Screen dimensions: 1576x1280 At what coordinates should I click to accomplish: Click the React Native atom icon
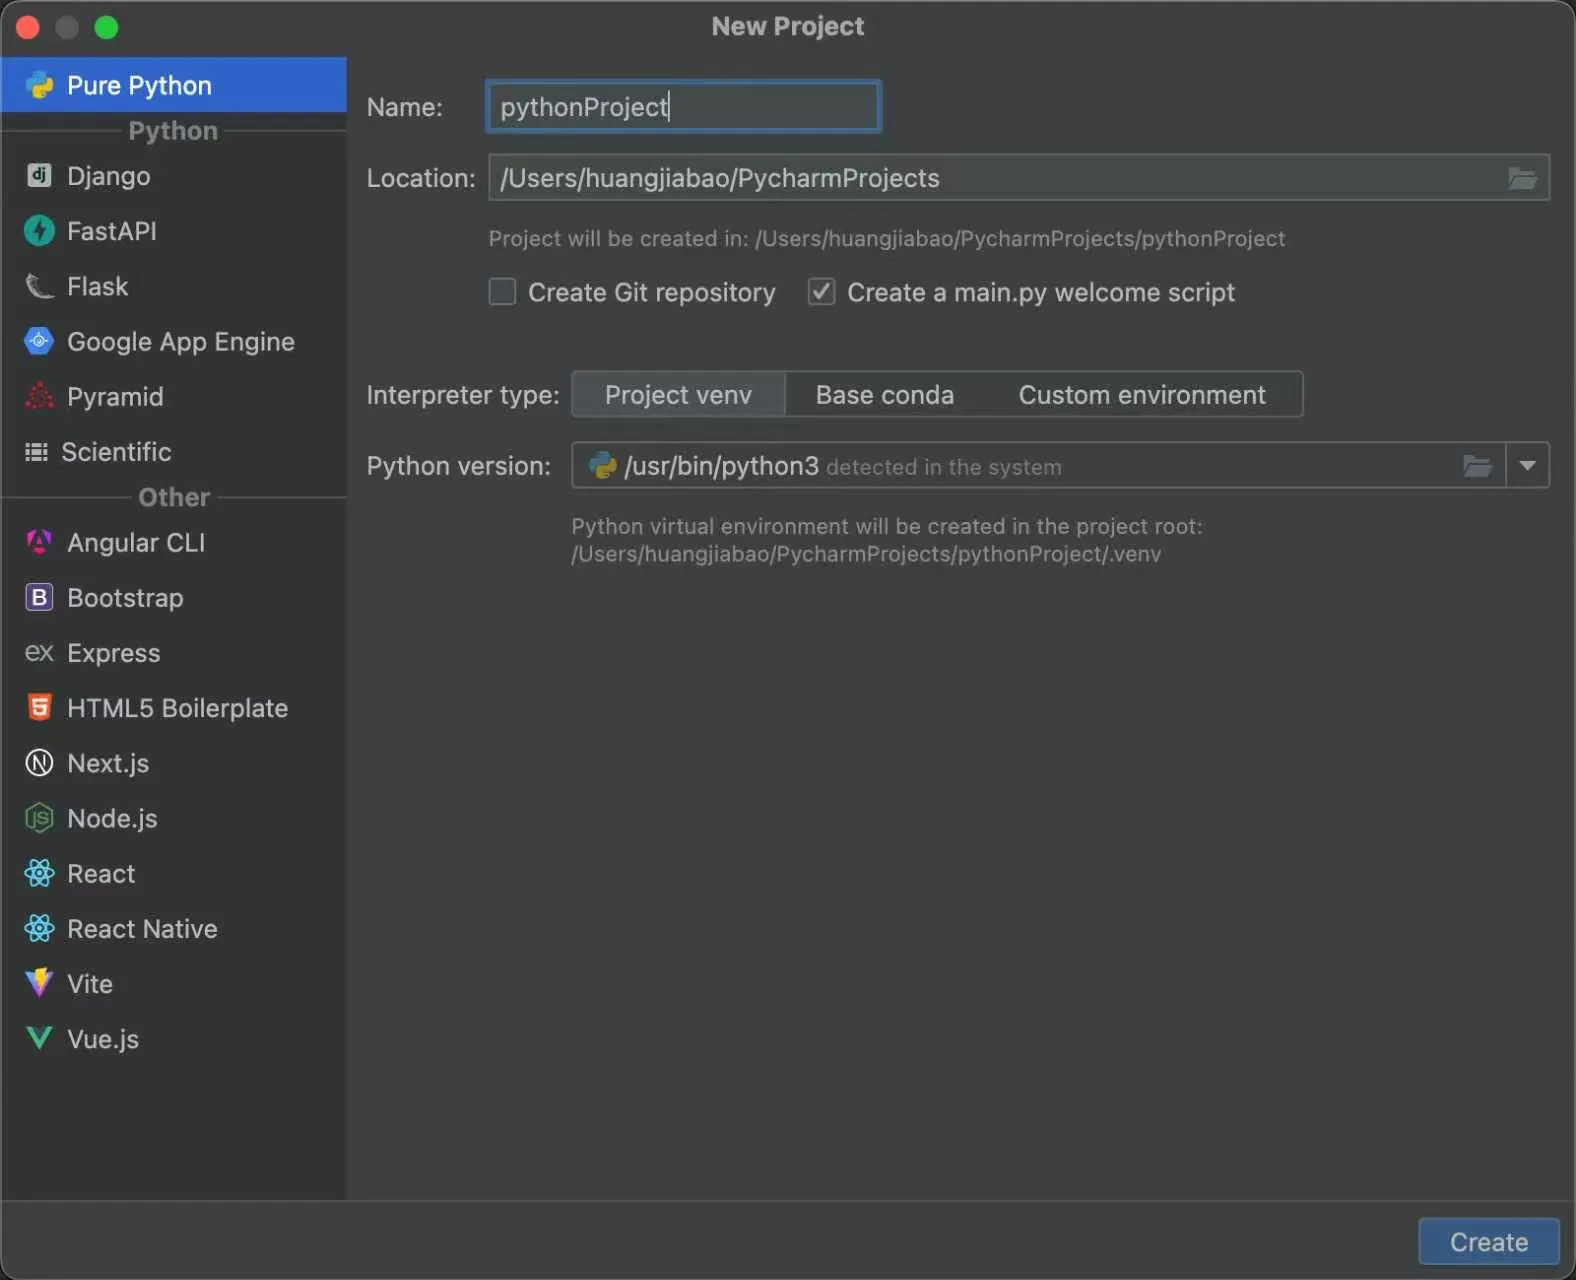(39, 928)
